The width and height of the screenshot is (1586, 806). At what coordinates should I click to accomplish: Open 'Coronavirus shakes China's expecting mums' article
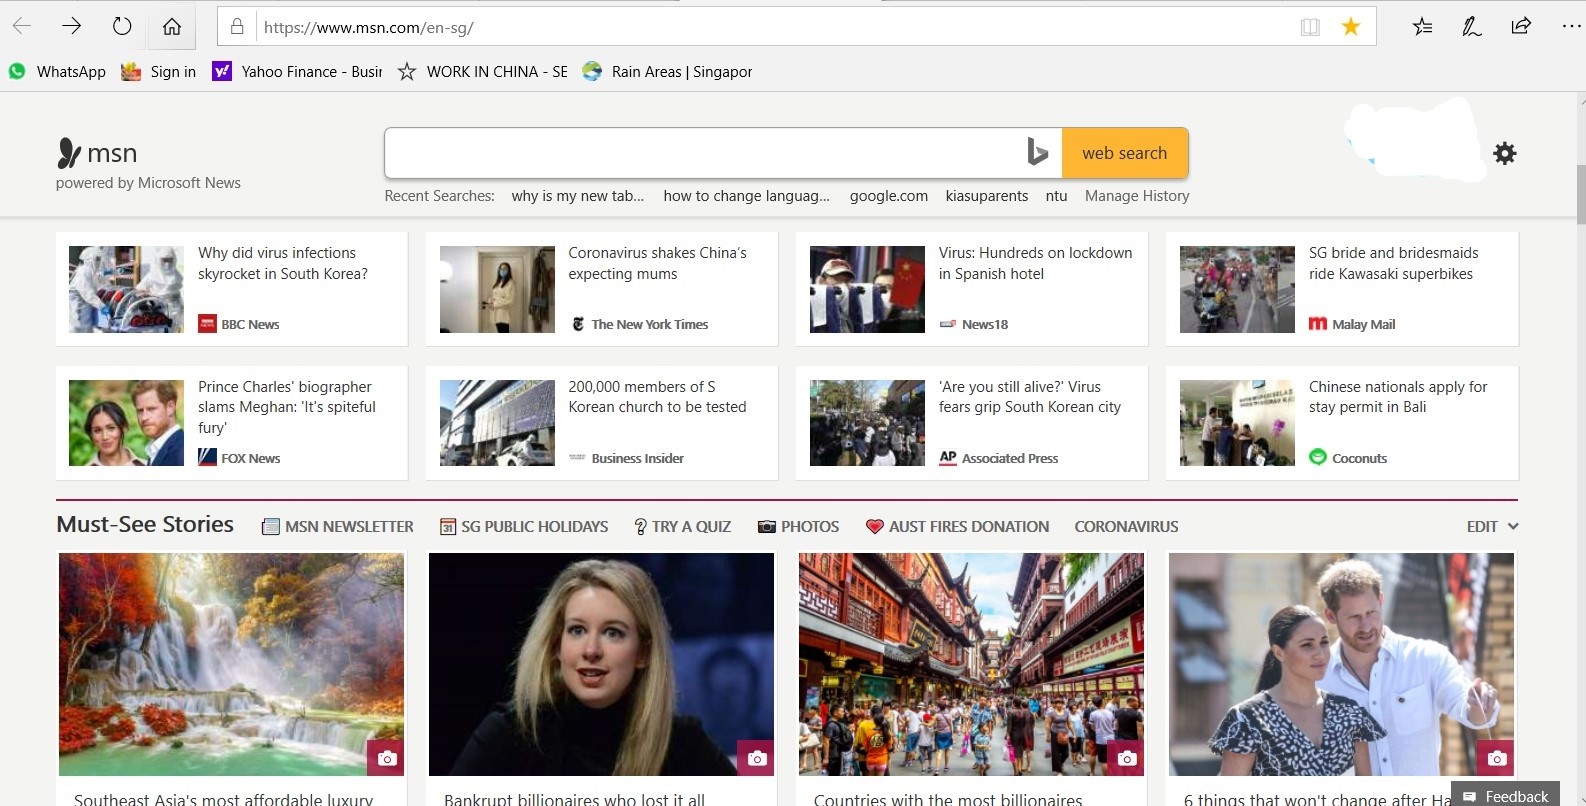[657, 263]
